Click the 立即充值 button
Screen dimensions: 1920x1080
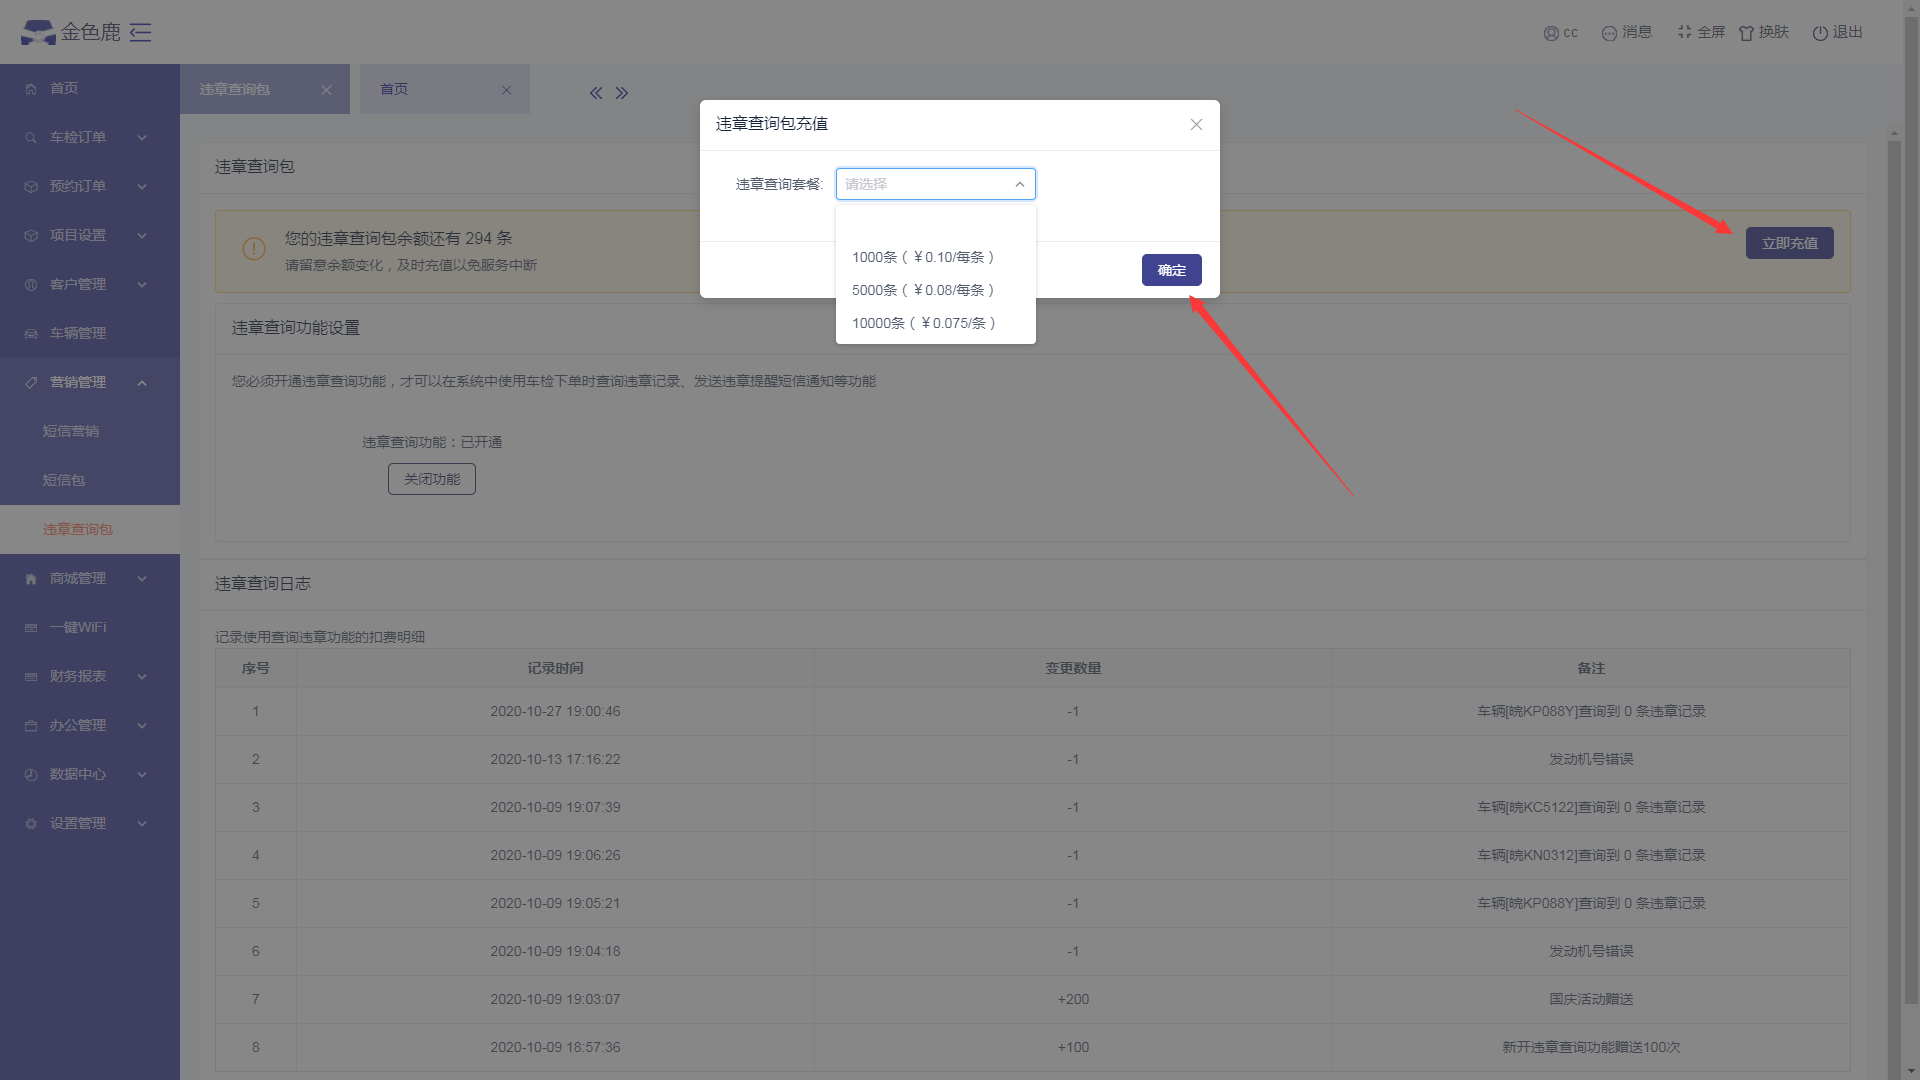[x=1790, y=243]
